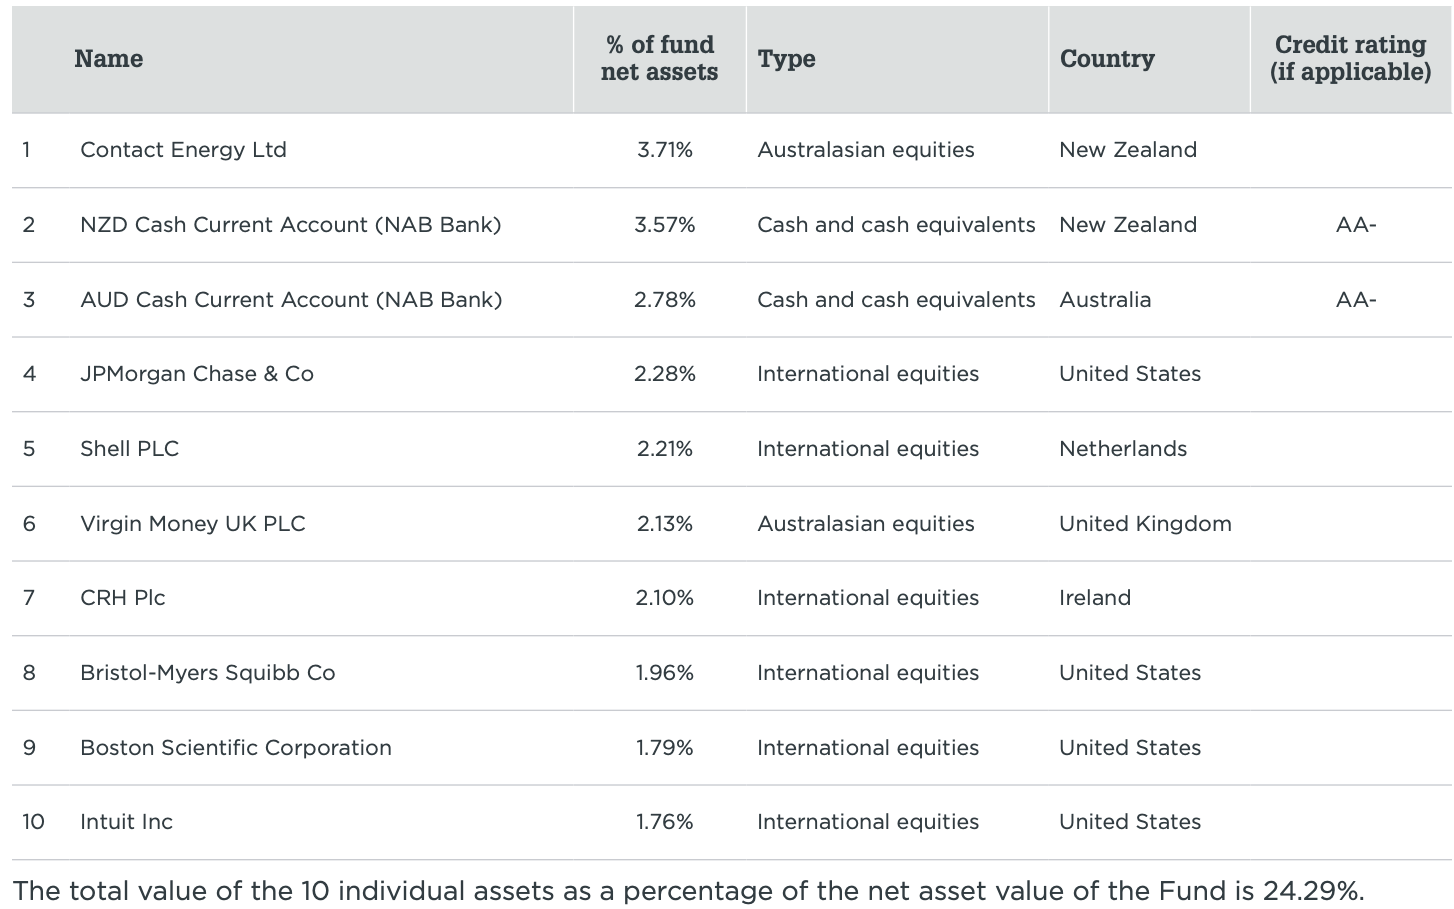Image resolution: width=1454 pixels, height=909 pixels.
Task: Click the 24.29% total value sentence
Action: (688, 891)
